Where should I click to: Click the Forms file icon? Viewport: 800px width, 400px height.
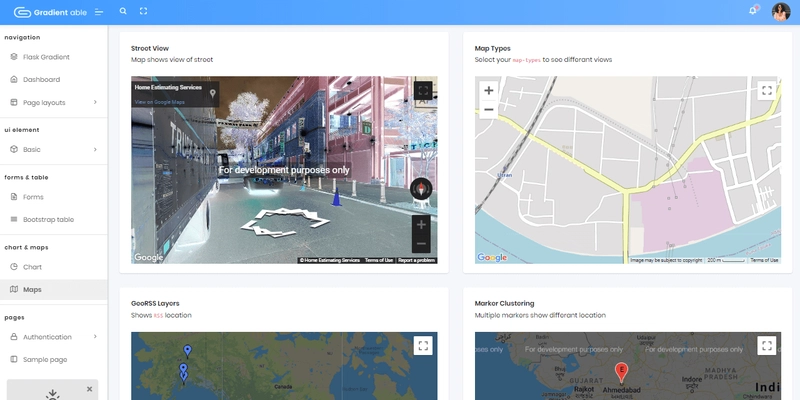tap(14, 196)
